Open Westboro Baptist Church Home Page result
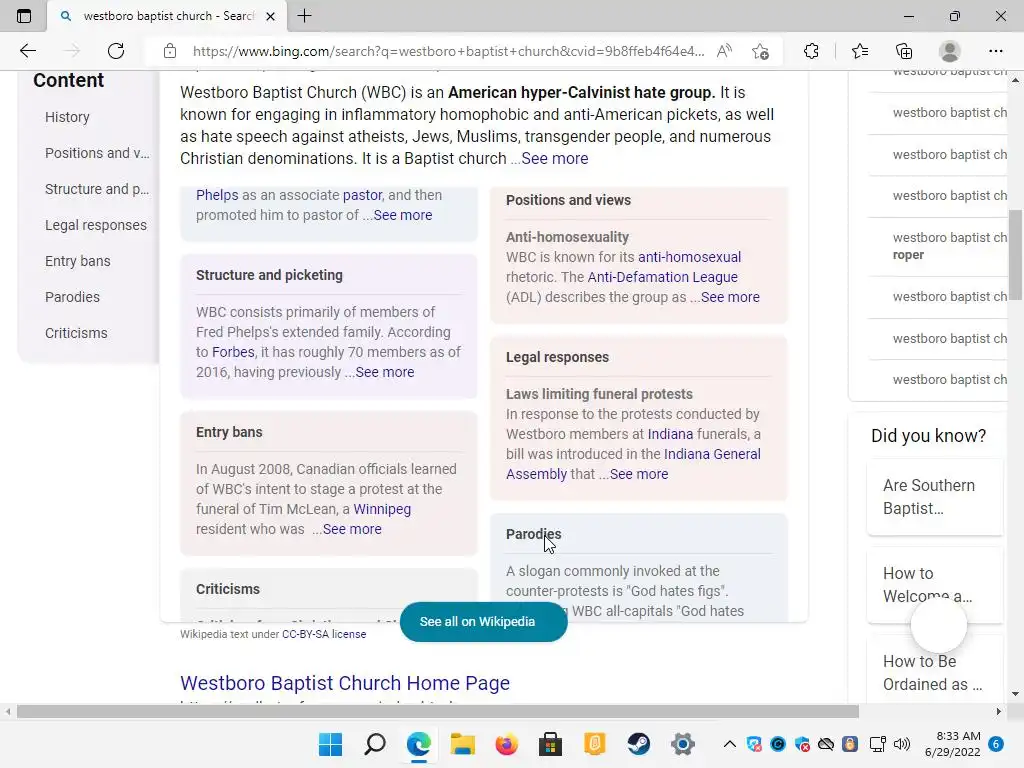 point(345,682)
